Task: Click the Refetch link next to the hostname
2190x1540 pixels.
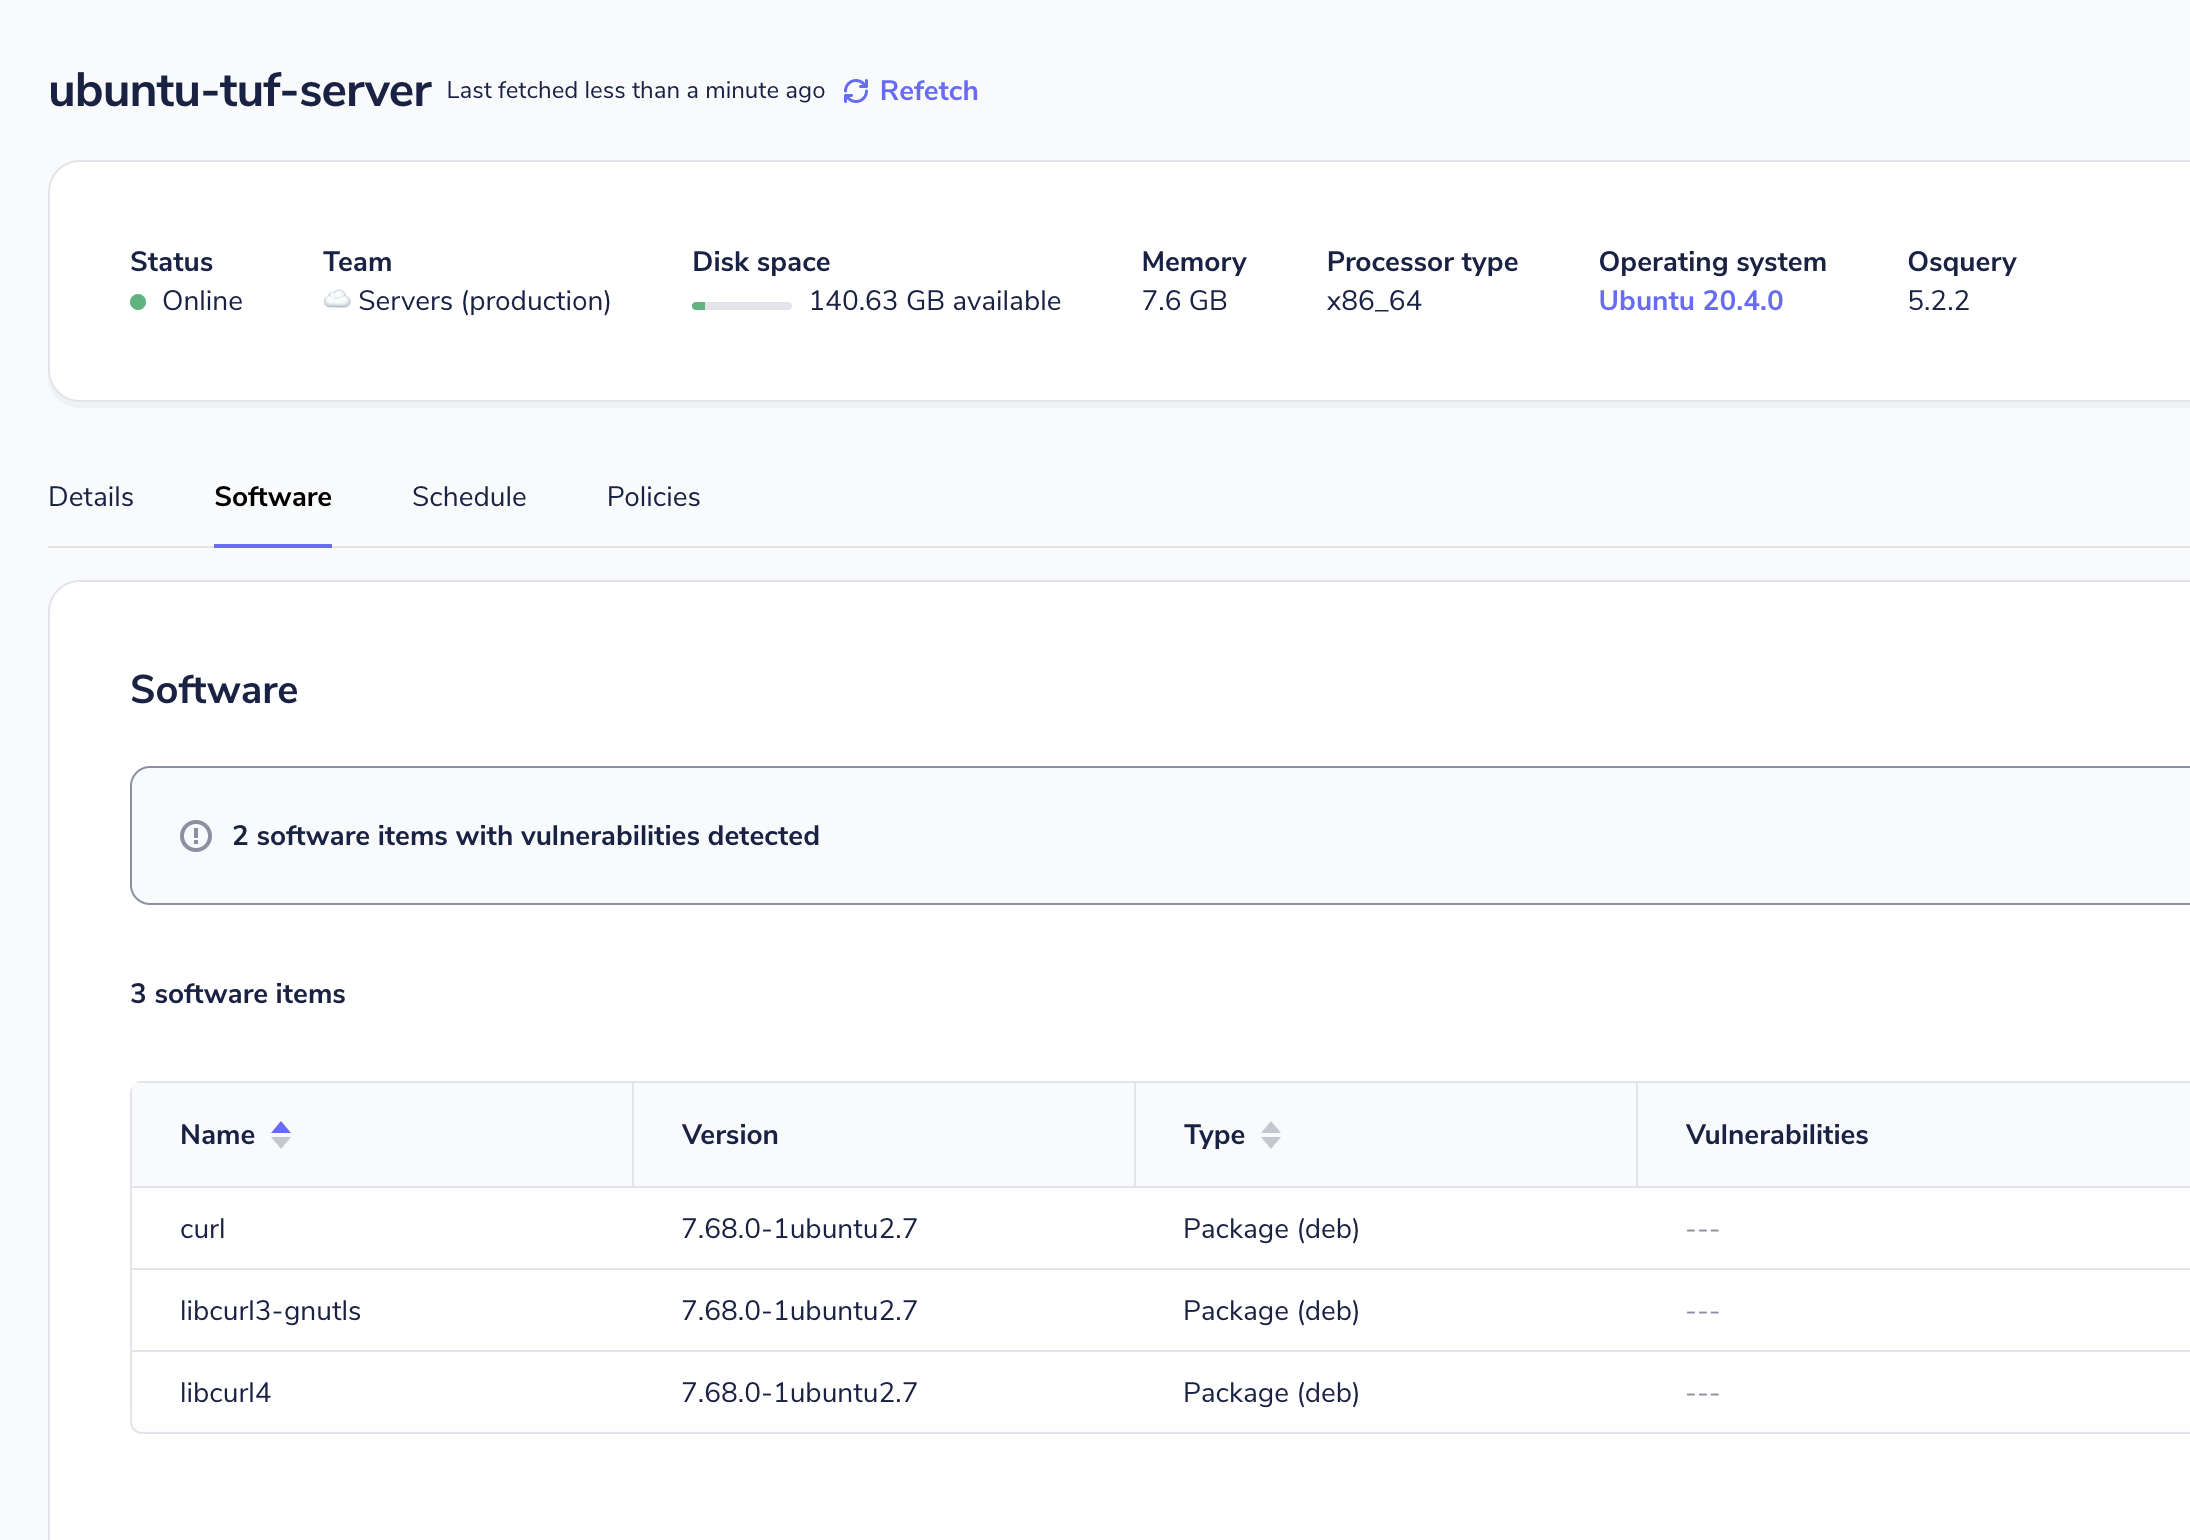Action: [927, 91]
